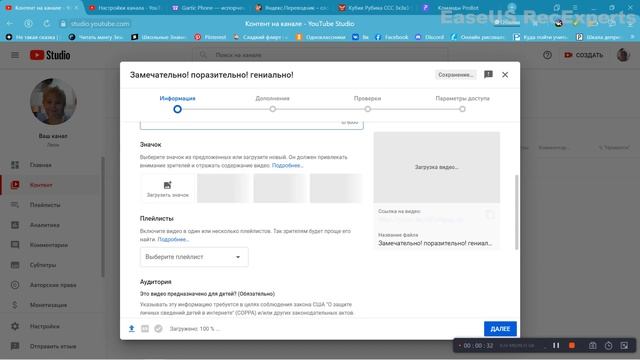This screenshot has width=640, height=360.
Task: Click the rightmost recorder toolbar icon
Action: click(624, 345)
